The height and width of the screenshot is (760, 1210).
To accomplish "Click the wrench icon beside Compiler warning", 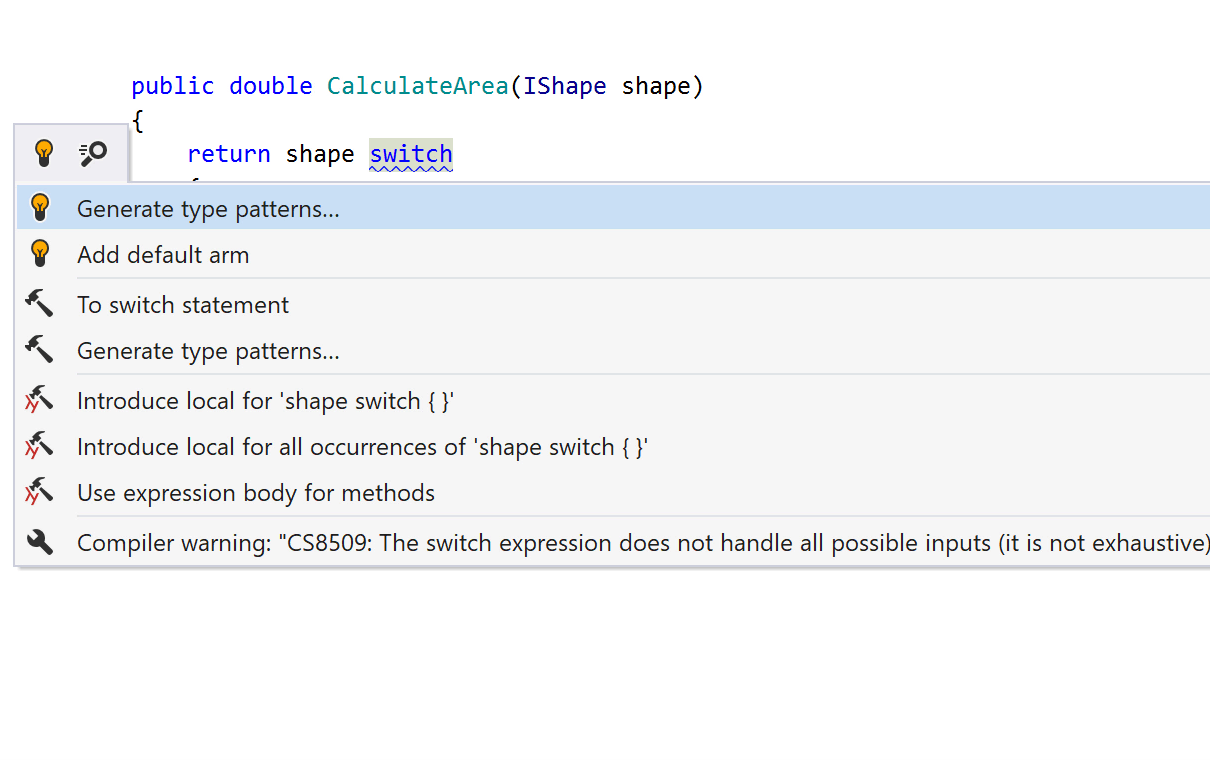I will click(40, 543).
